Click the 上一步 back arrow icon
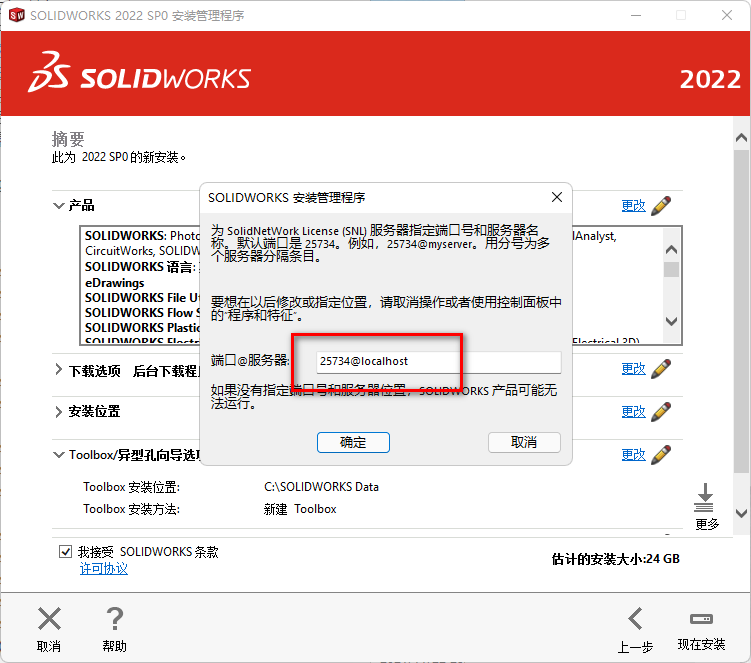This screenshot has height=663, width=751. [x=634, y=619]
